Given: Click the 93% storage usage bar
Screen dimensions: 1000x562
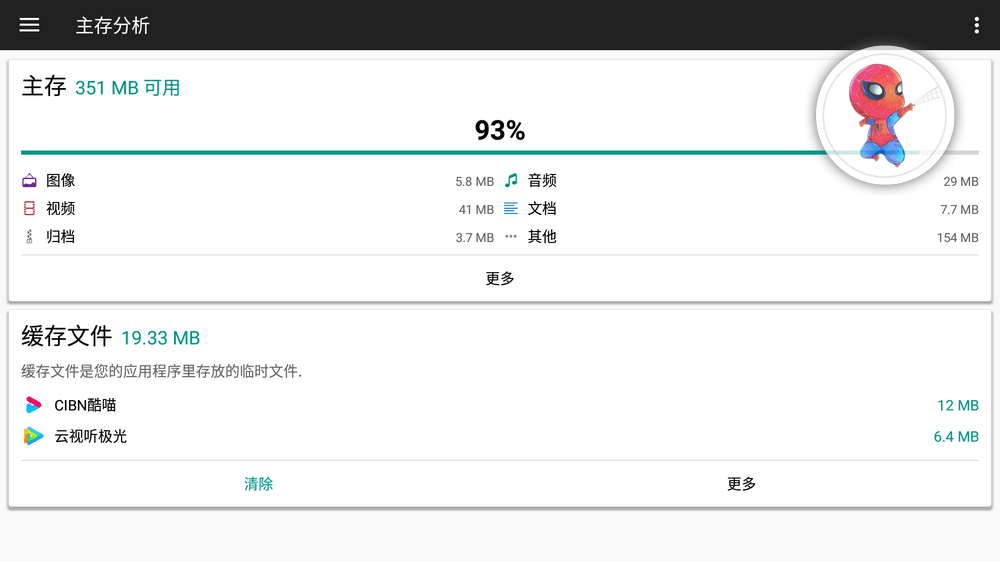Looking at the screenshot, I should [x=420, y=152].
